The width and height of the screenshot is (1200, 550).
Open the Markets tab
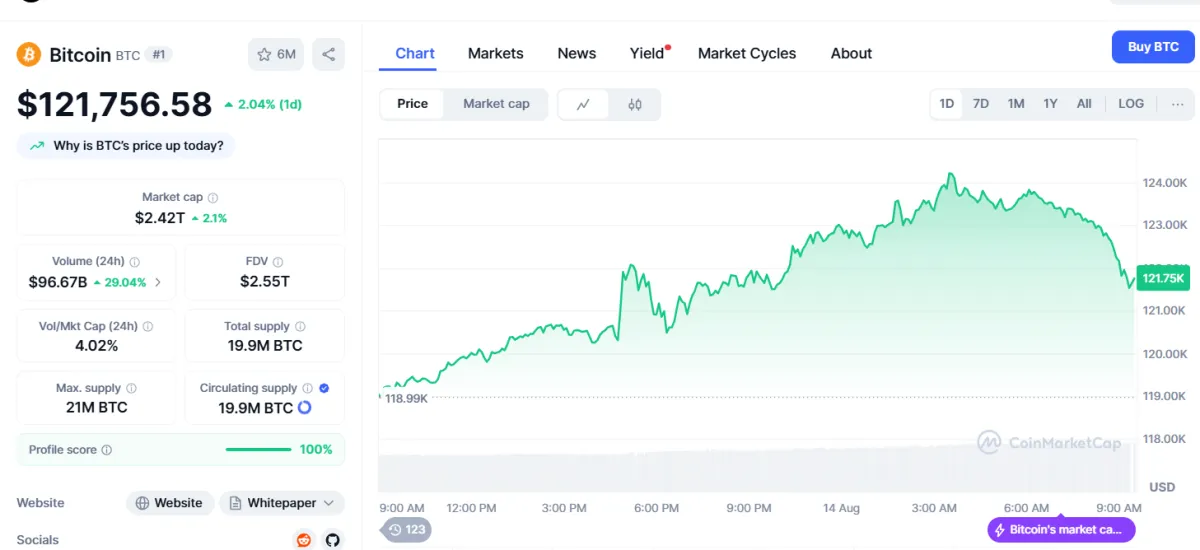(496, 54)
